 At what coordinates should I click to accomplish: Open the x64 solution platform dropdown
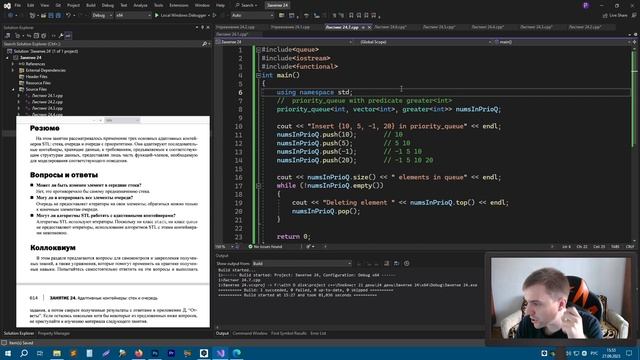pos(133,16)
